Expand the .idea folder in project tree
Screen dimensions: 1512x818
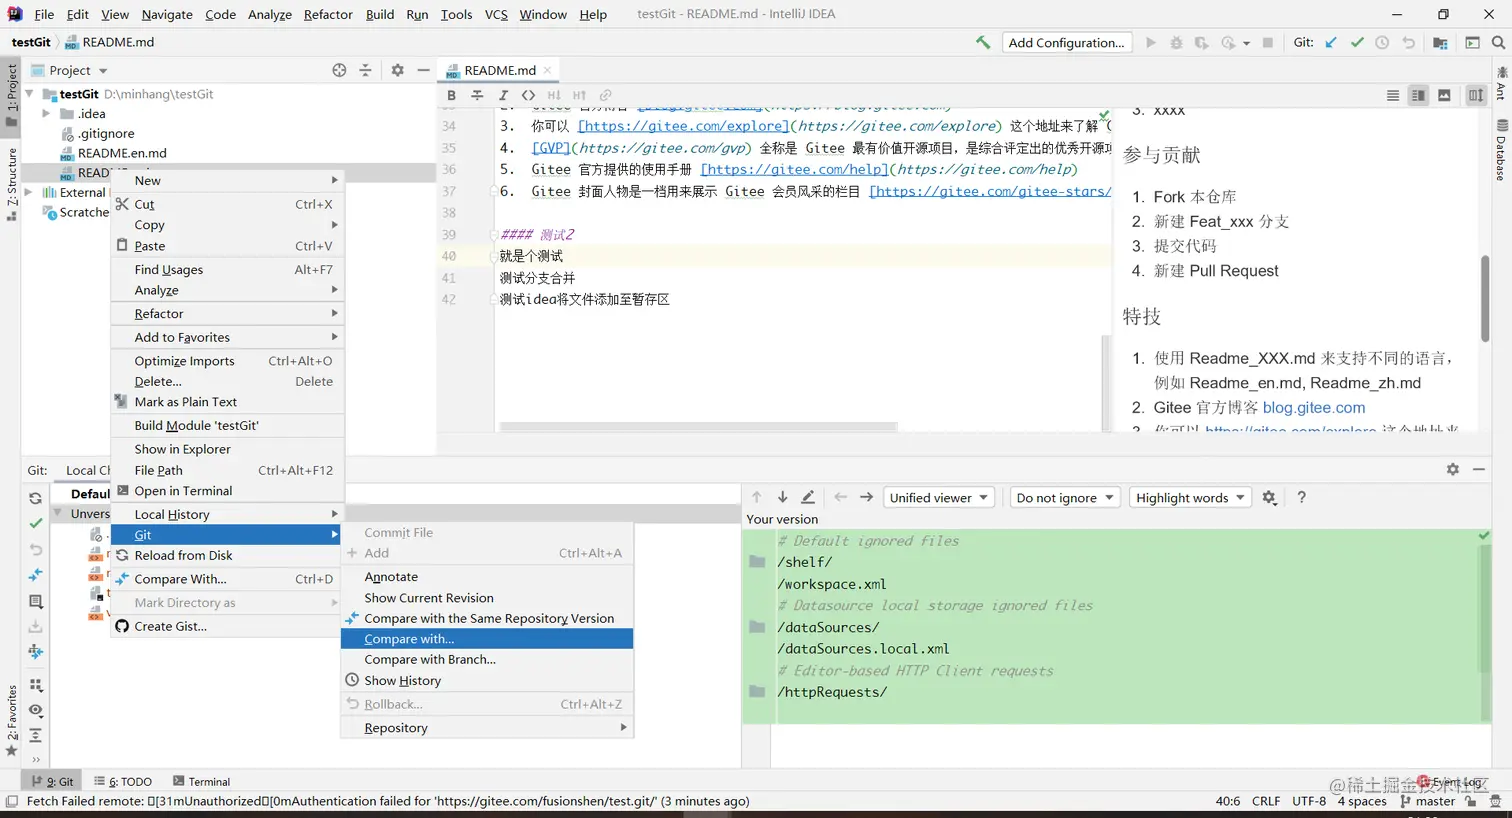point(46,114)
